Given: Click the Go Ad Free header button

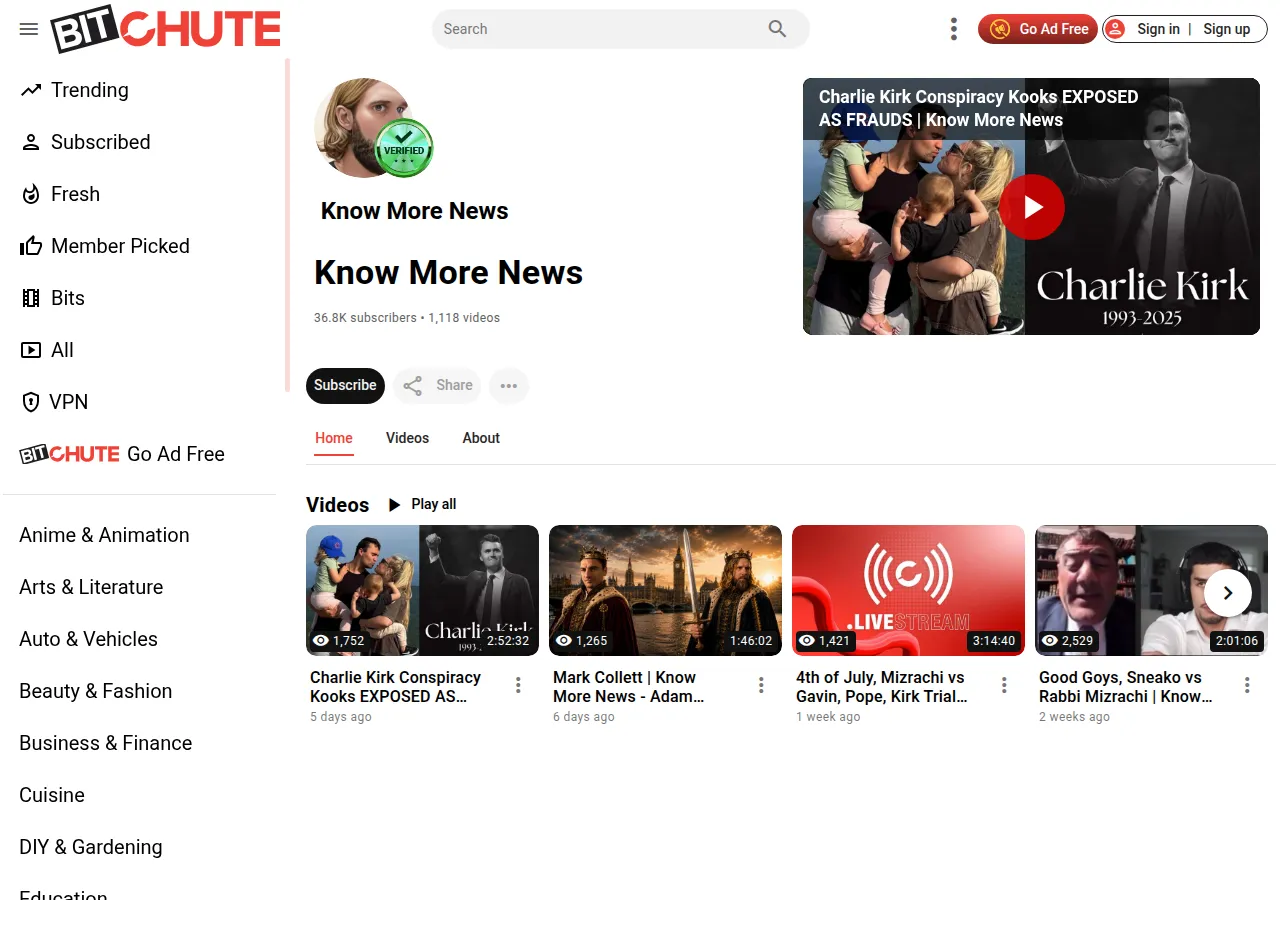Looking at the screenshot, I should 1038,29.
